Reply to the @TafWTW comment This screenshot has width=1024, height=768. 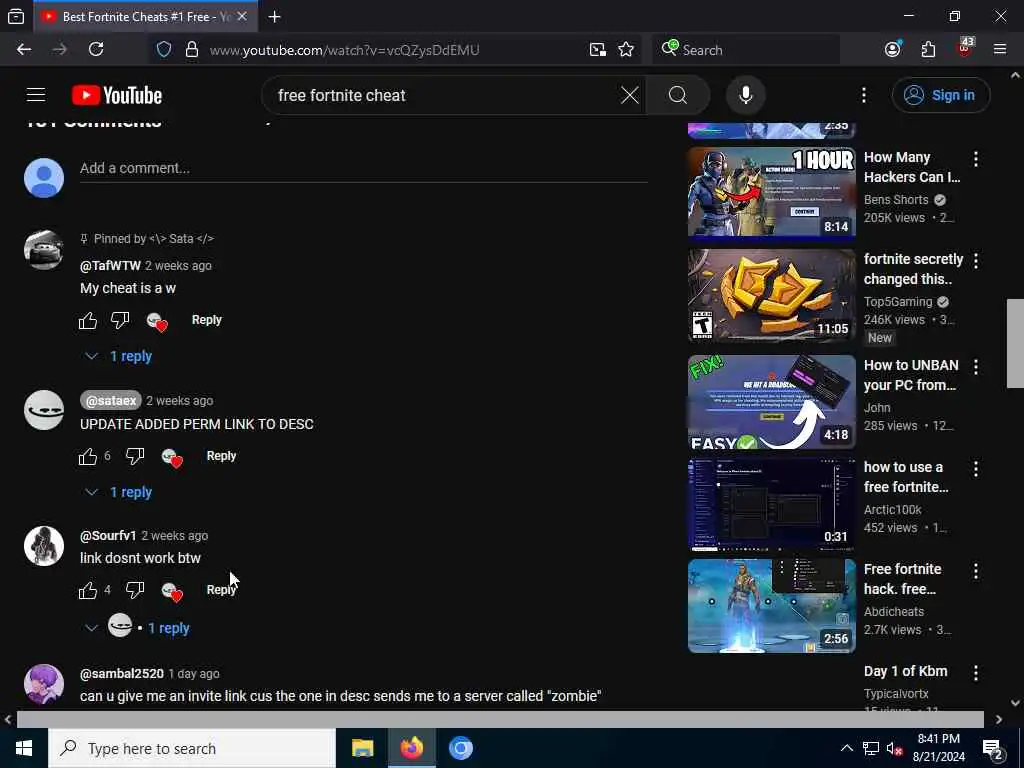(x=206, y=320)
